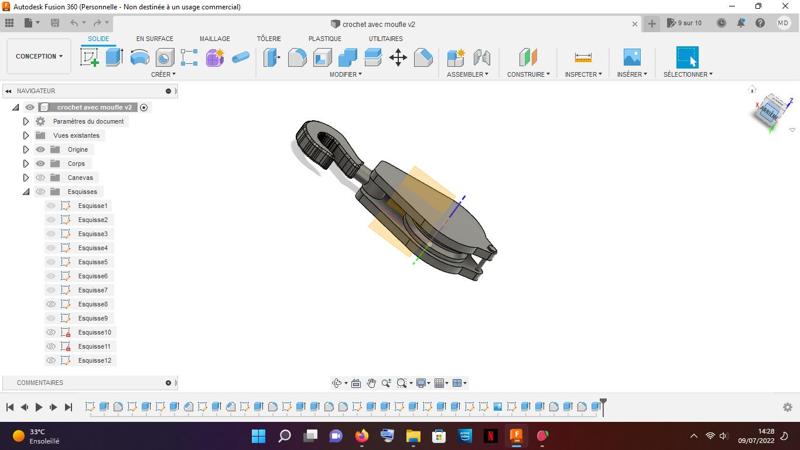This screenshot has height=450, width=800.
Task: Switch to the TÔLERIE tab
Action: (x=268, y=39)
